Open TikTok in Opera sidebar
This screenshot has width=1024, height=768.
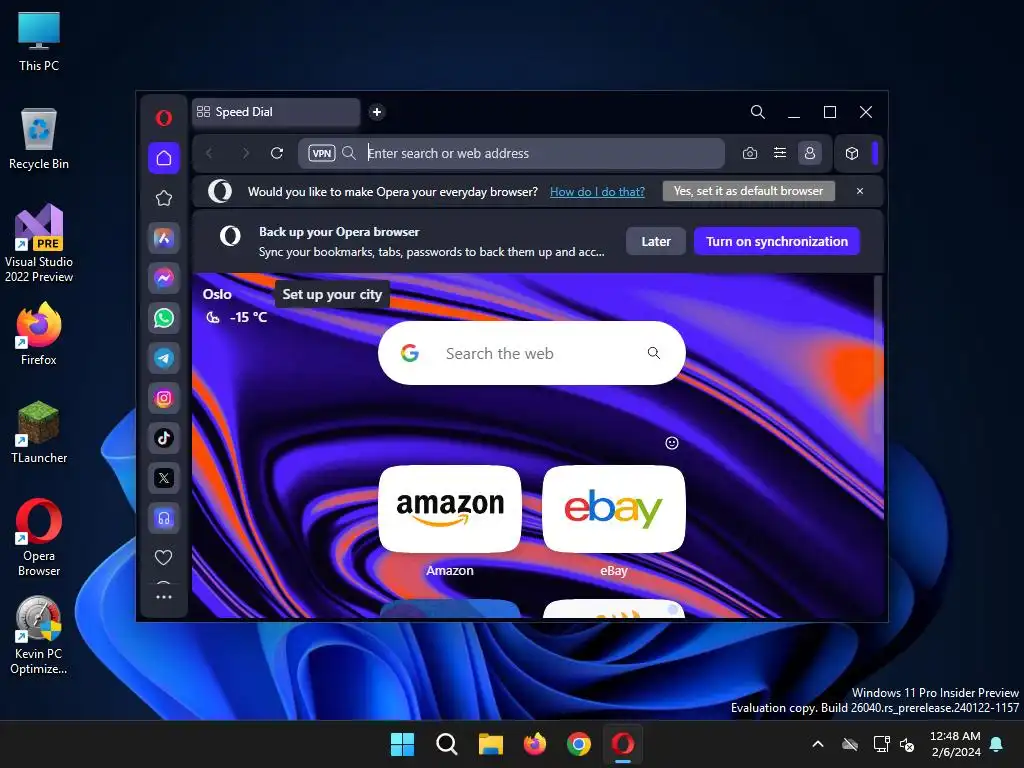[164, 438]
